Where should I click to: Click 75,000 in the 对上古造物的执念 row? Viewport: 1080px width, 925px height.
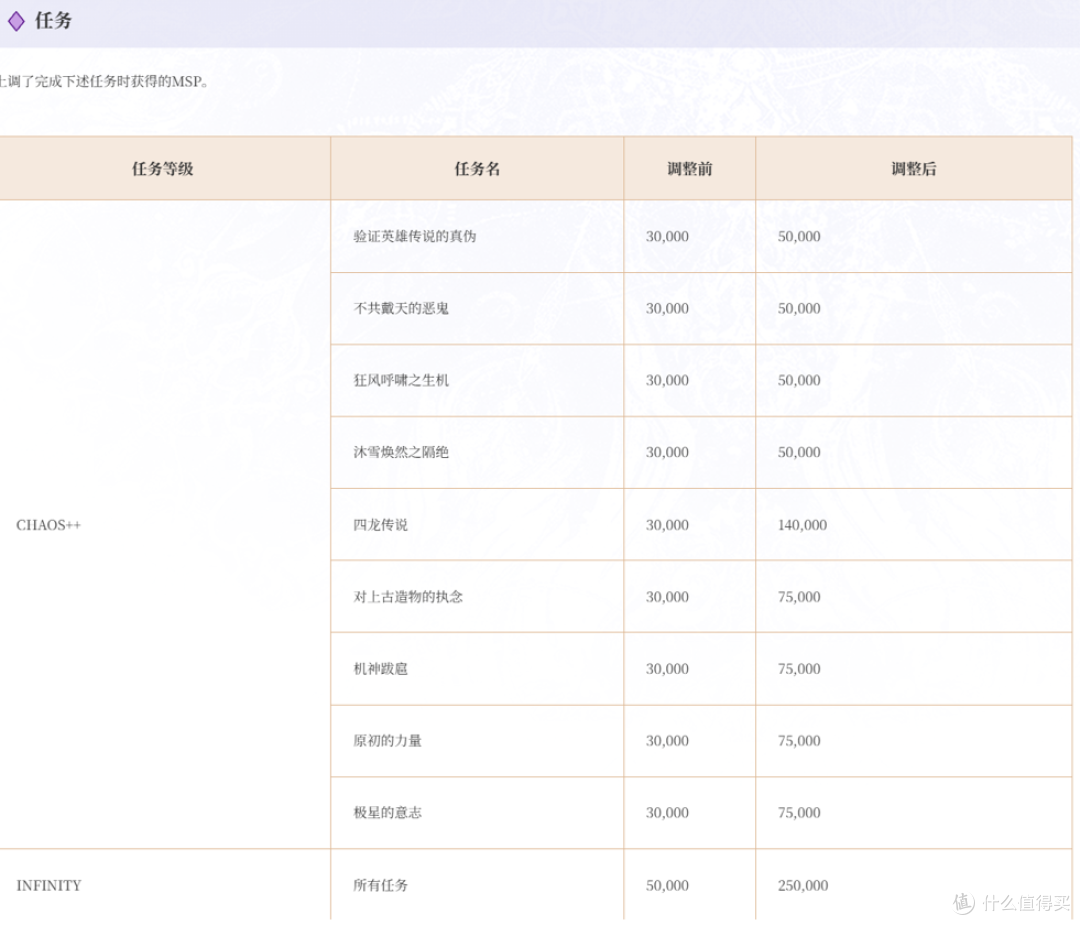click(x=799, y=596)
